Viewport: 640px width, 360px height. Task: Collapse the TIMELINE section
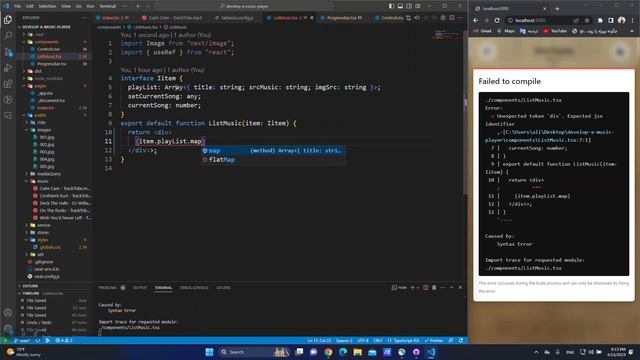[31, 293]
